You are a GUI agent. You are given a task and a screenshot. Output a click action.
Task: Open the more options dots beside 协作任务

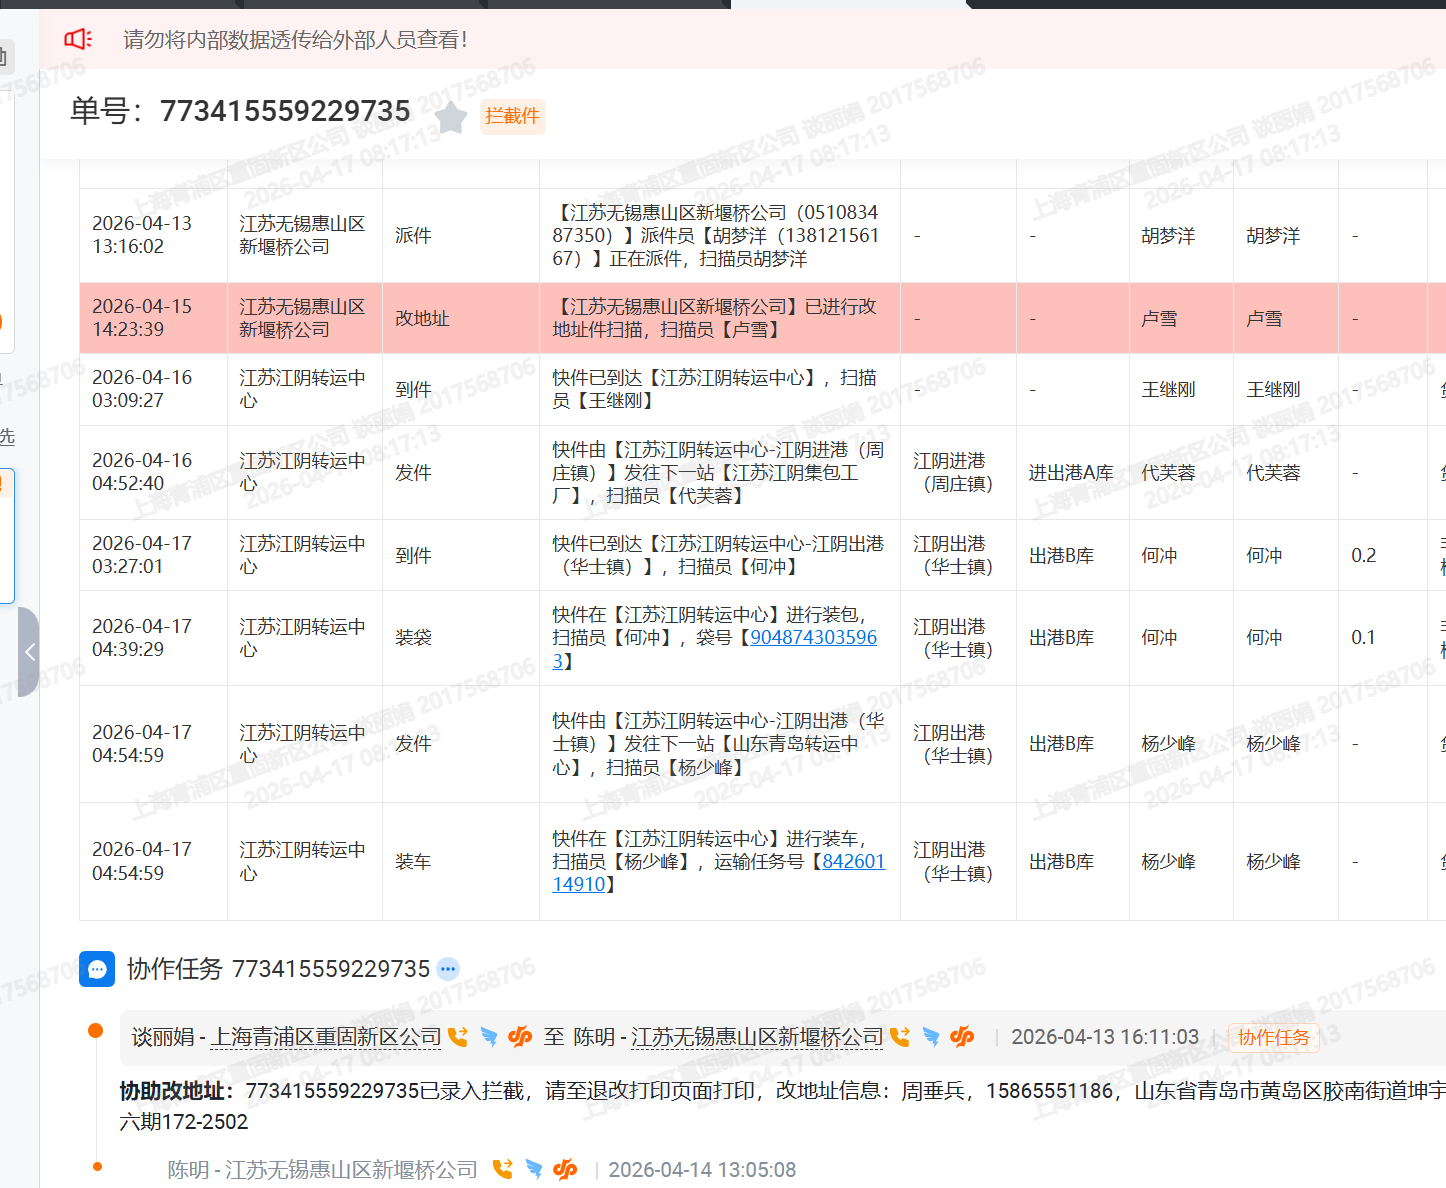pyautogui.click(x=448, y=969)
